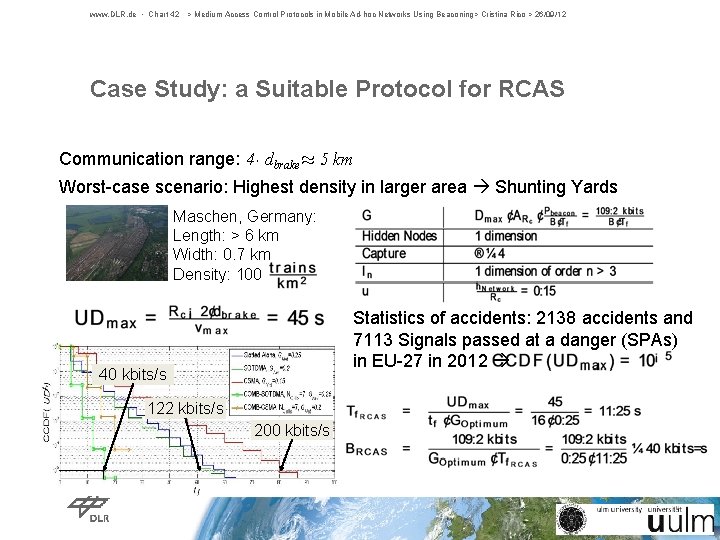Click the slide title 'Case Study: a Suitable Protocol for RCAS'
Screen dimensions: 720x540
click(327, 89)
